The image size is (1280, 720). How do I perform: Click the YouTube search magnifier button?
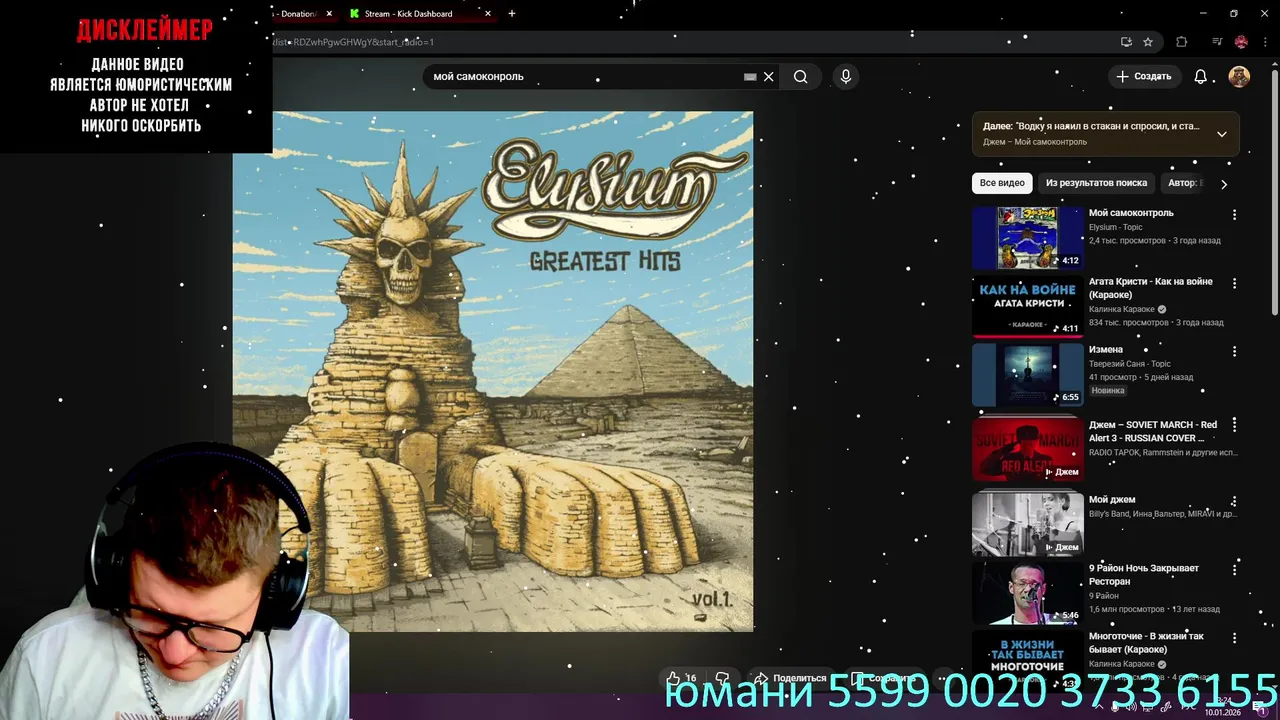pyautogui.click(x=800, y=77)
